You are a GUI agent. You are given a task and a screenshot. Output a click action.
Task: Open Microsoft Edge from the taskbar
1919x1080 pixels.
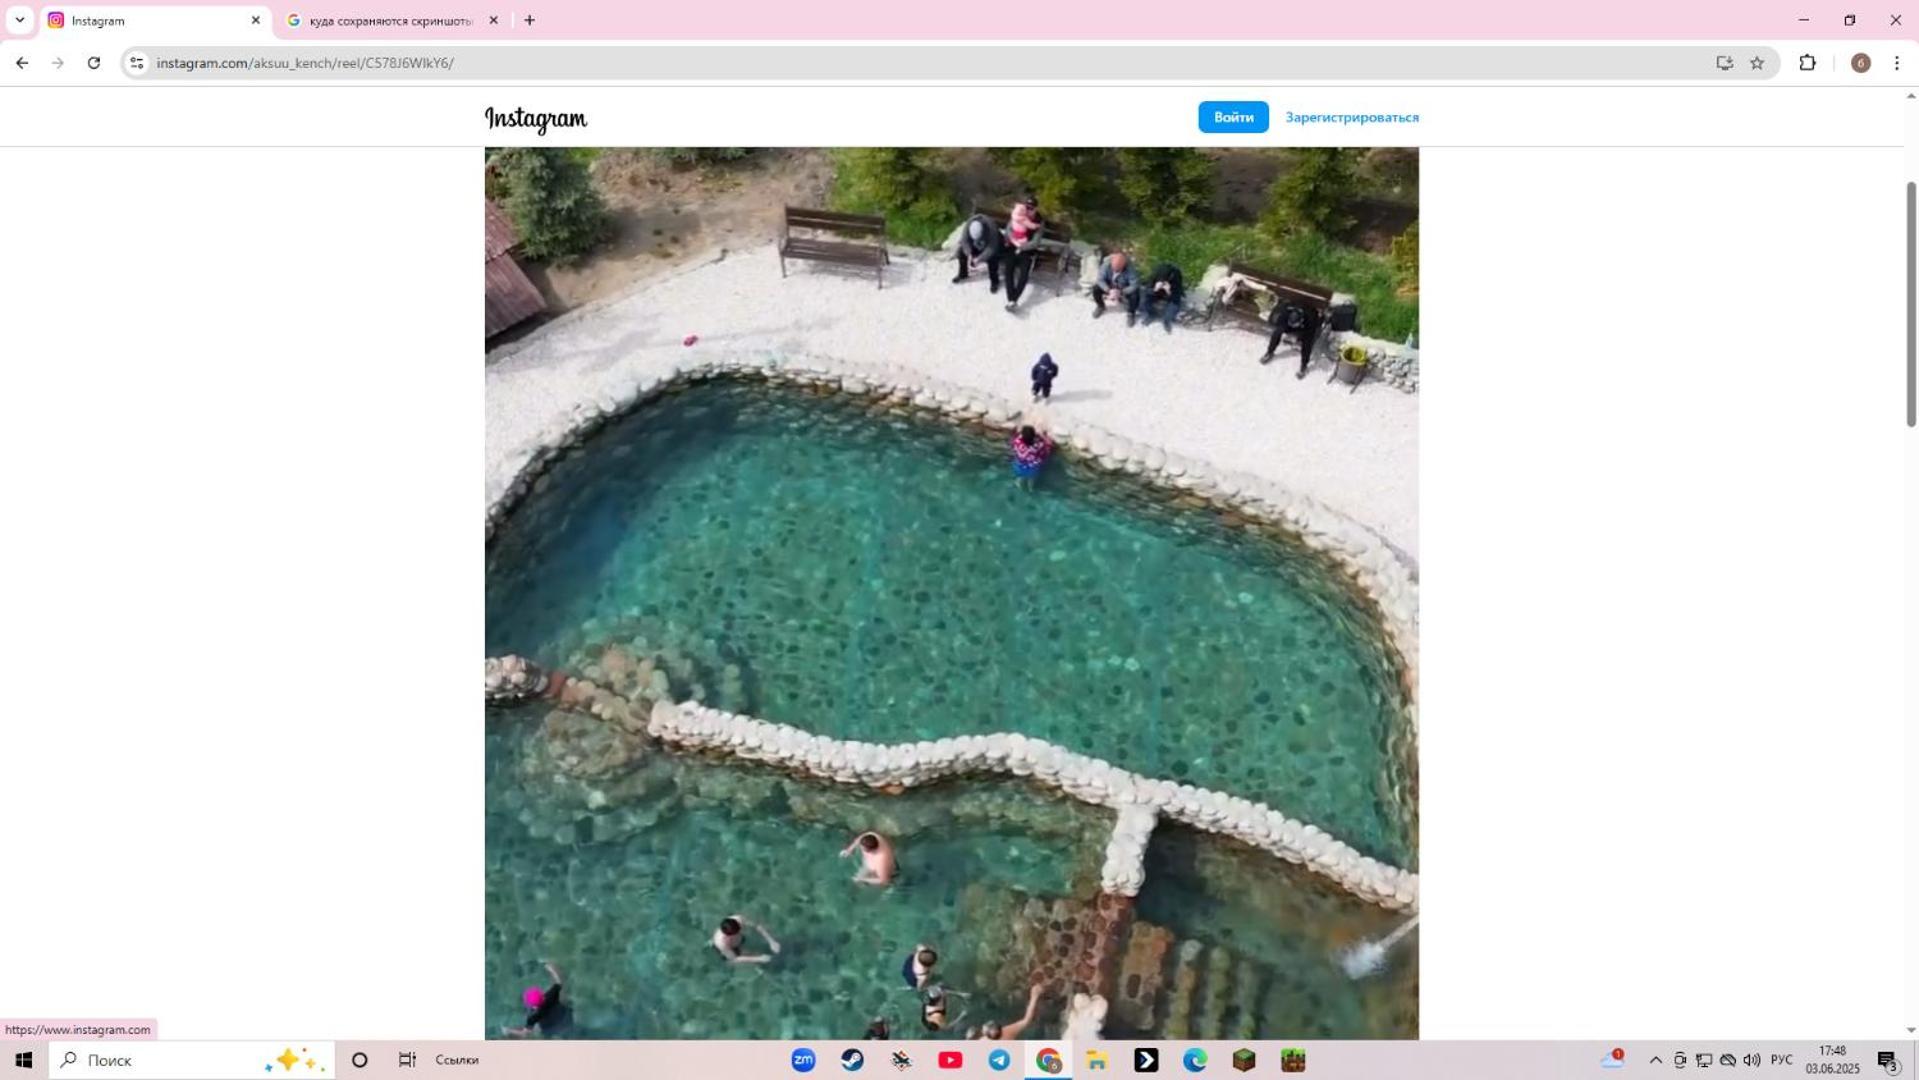(1195, 1060)
